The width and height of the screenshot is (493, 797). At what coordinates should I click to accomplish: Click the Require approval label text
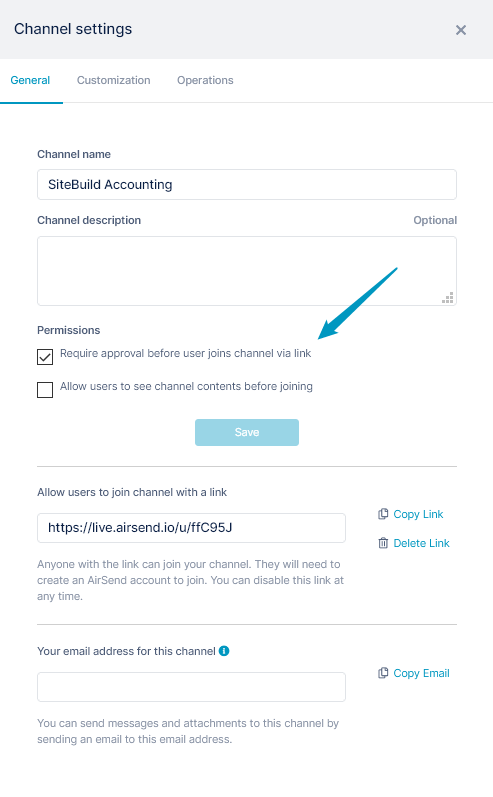(186, 353)
